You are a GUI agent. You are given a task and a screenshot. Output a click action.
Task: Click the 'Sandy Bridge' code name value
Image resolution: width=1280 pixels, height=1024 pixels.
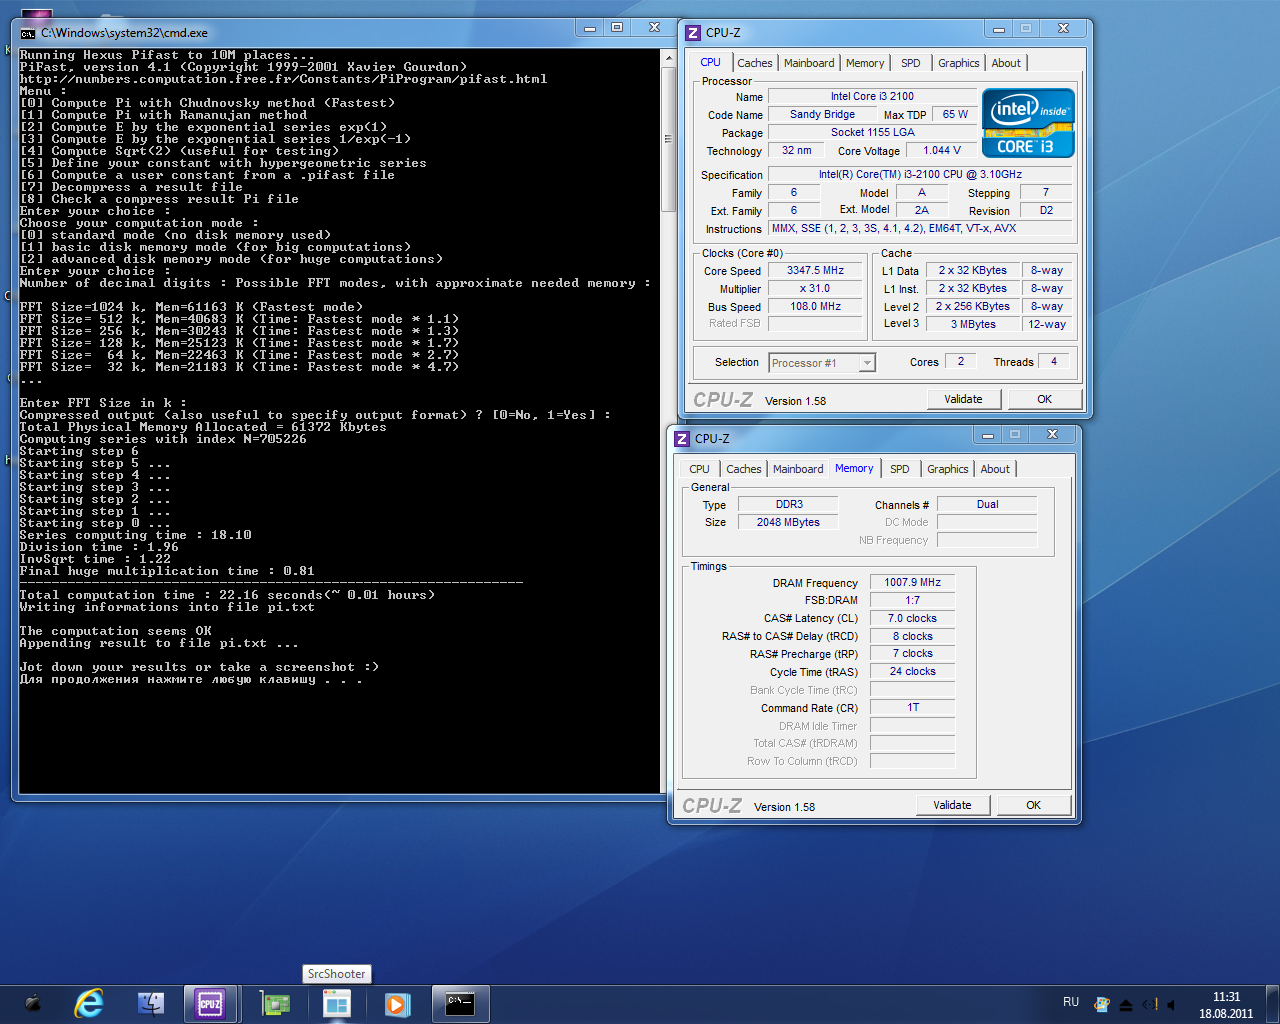pyautogui.click(x=822, y=115)
